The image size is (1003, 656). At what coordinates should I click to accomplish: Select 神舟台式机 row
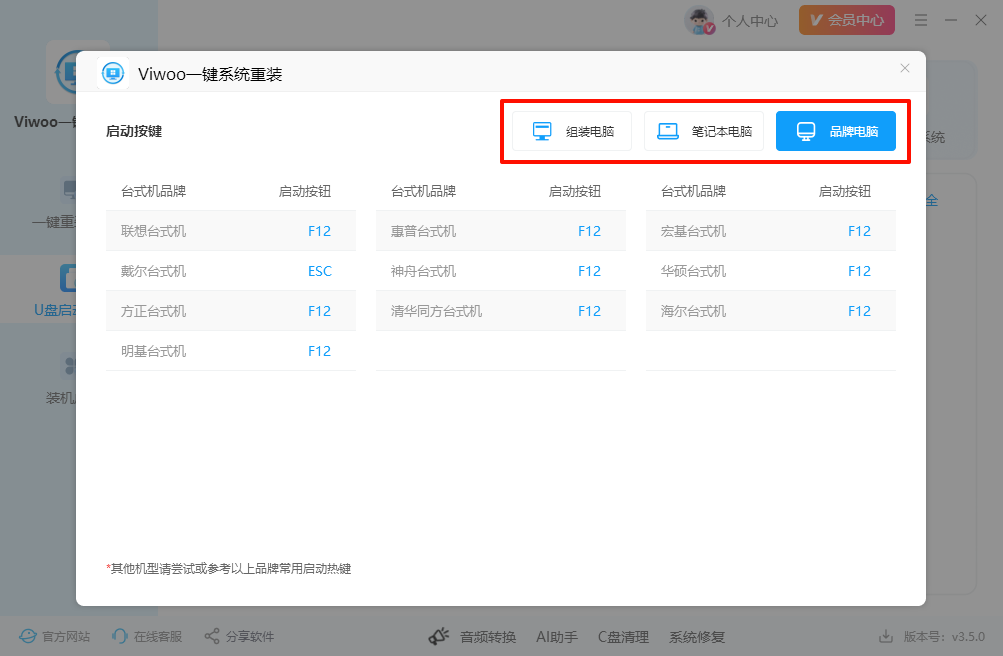pyautogui.click(x=501, y=271)
